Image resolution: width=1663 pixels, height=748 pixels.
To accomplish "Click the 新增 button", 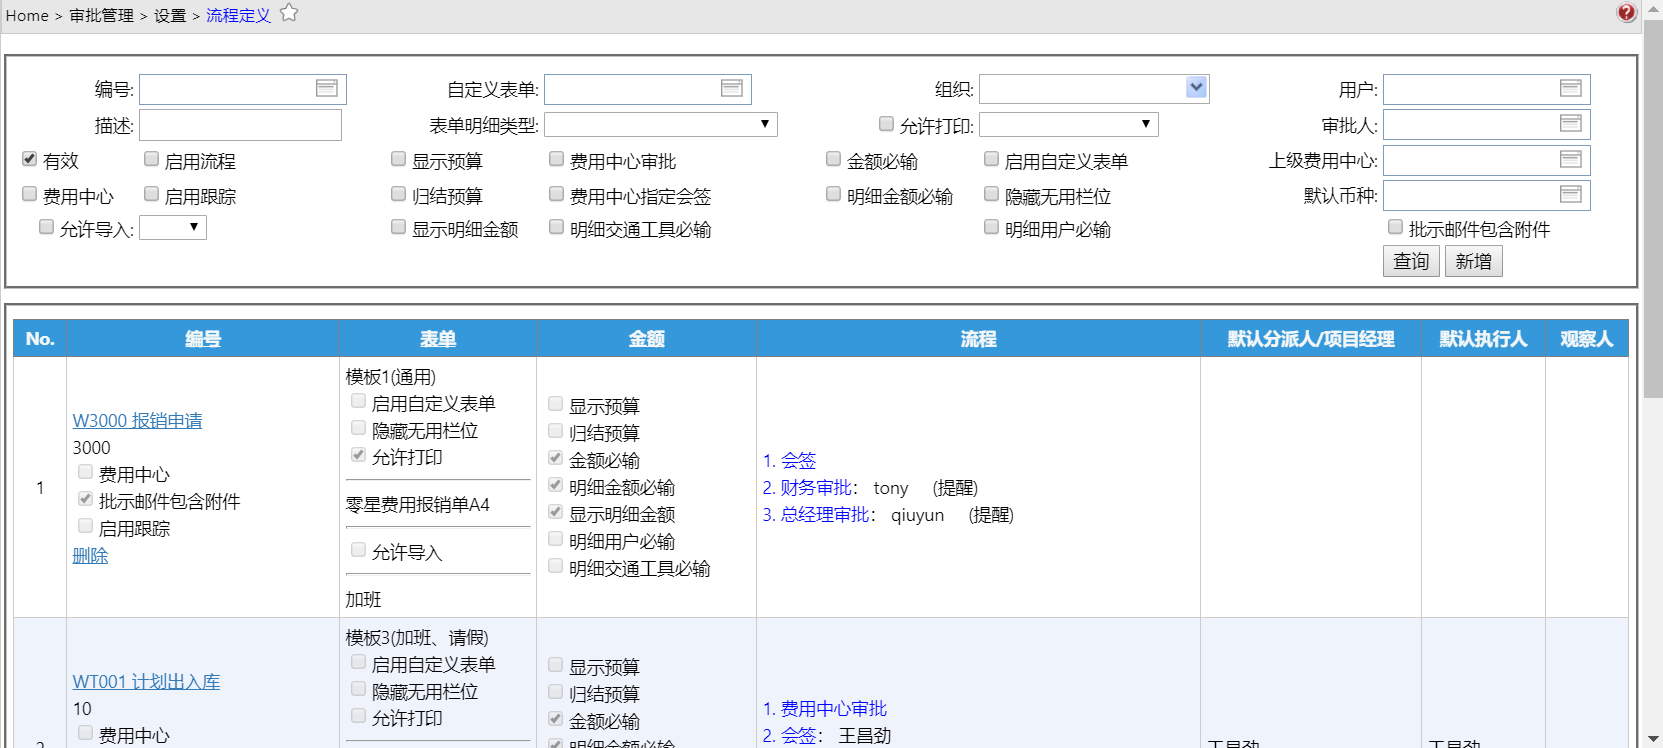I will (x=1474, y=261).
